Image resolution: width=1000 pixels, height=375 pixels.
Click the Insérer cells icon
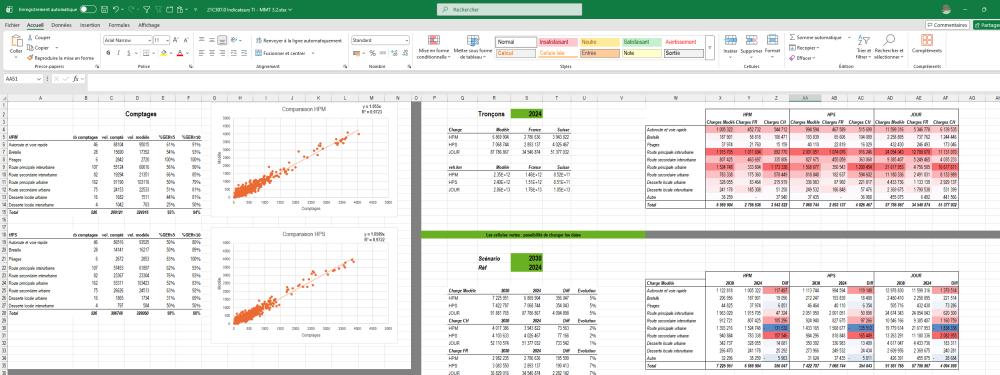[x=731, y=41]
